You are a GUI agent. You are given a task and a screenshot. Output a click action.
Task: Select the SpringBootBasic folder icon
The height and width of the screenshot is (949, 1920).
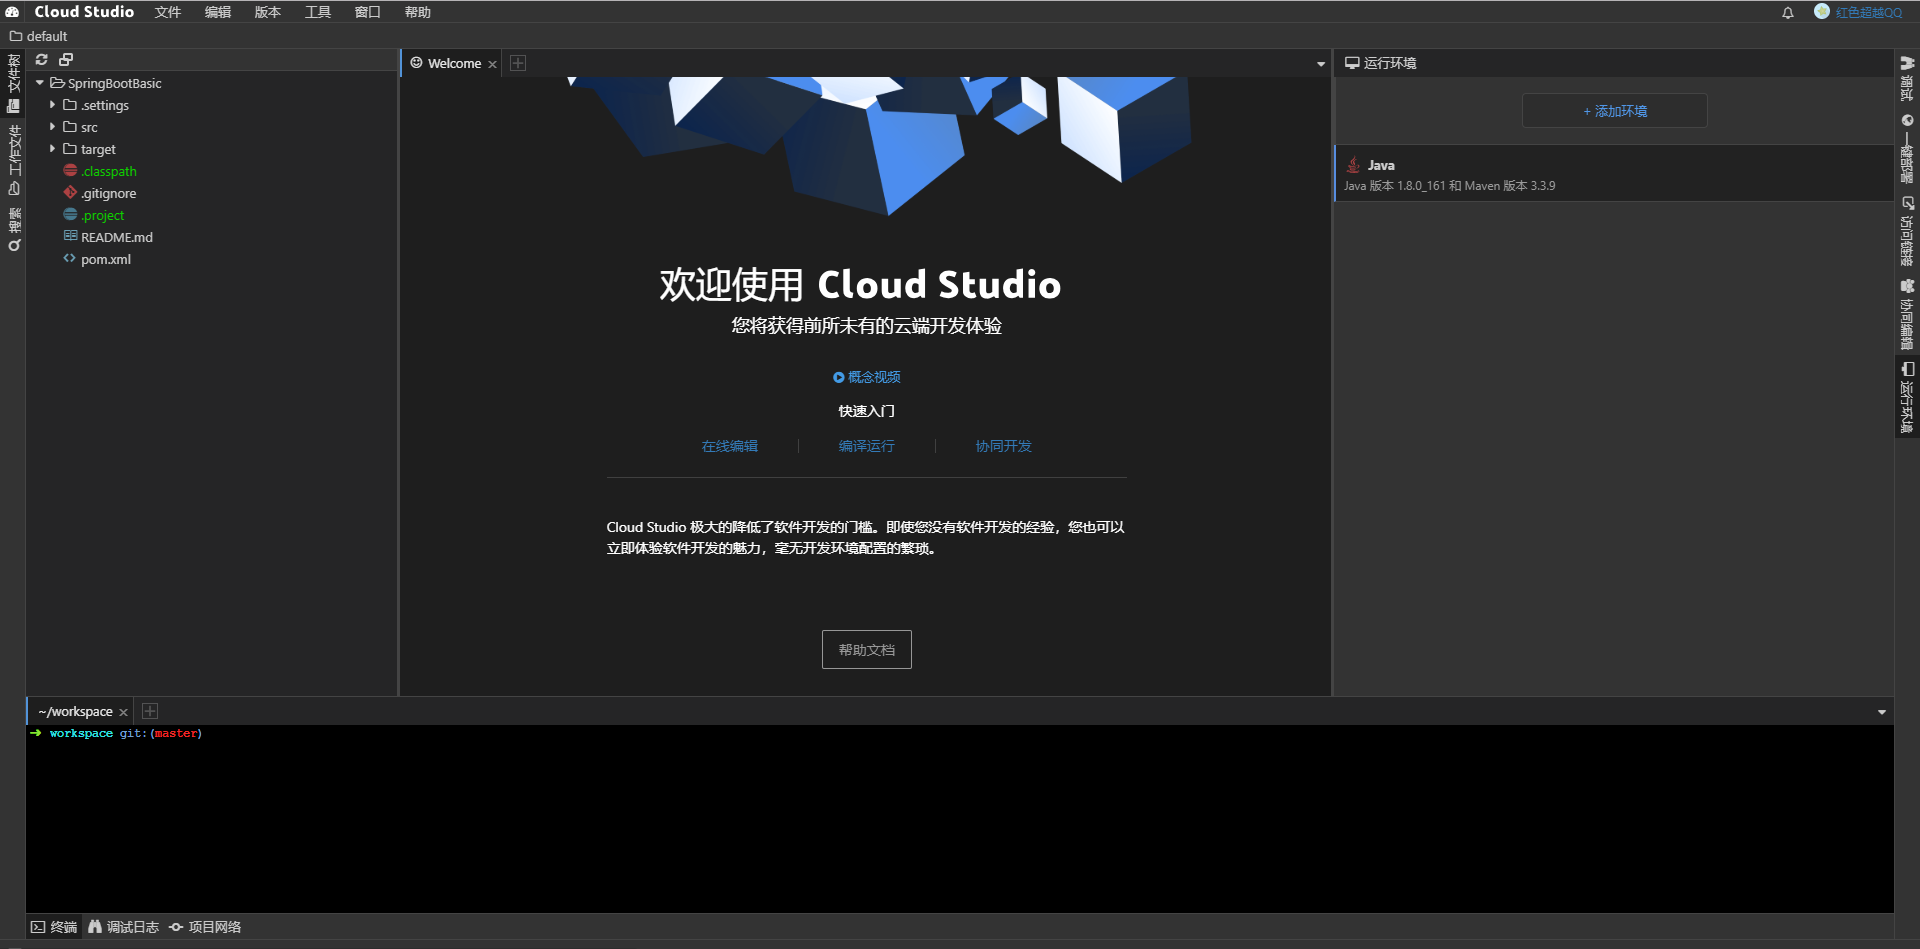[57, 83]
